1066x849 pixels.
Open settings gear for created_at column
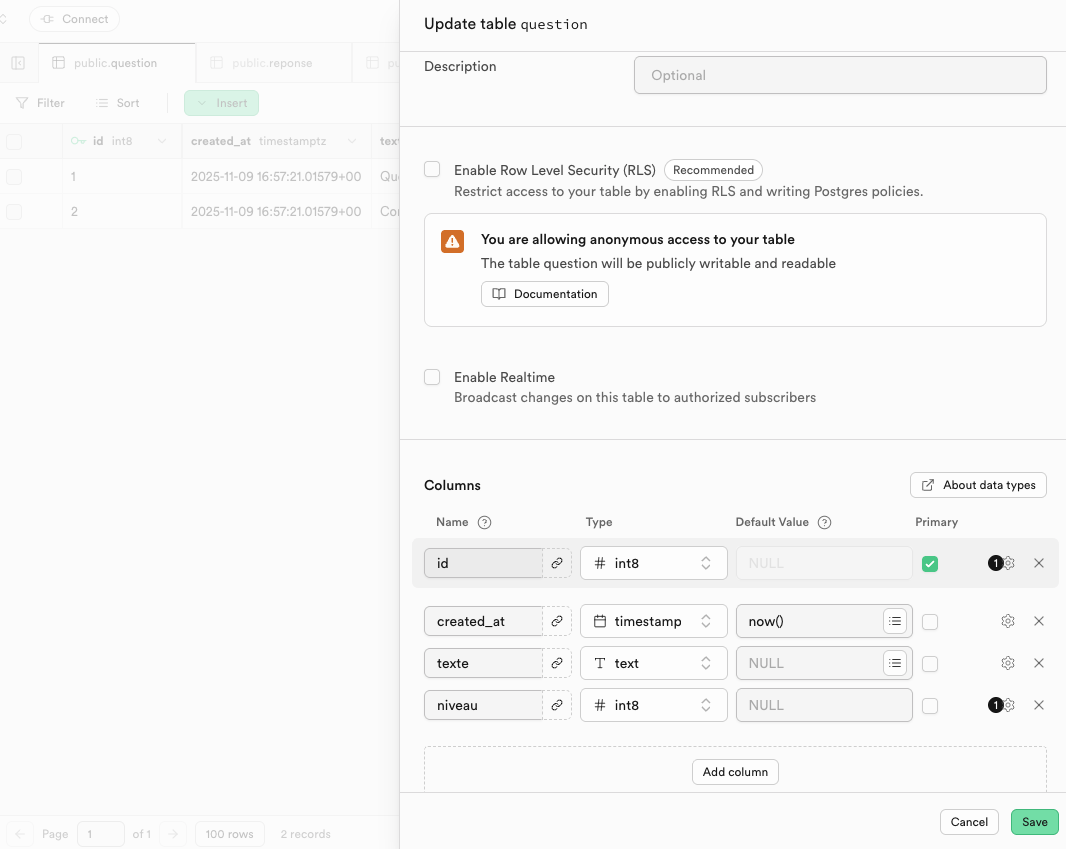tap(1008, 621)
